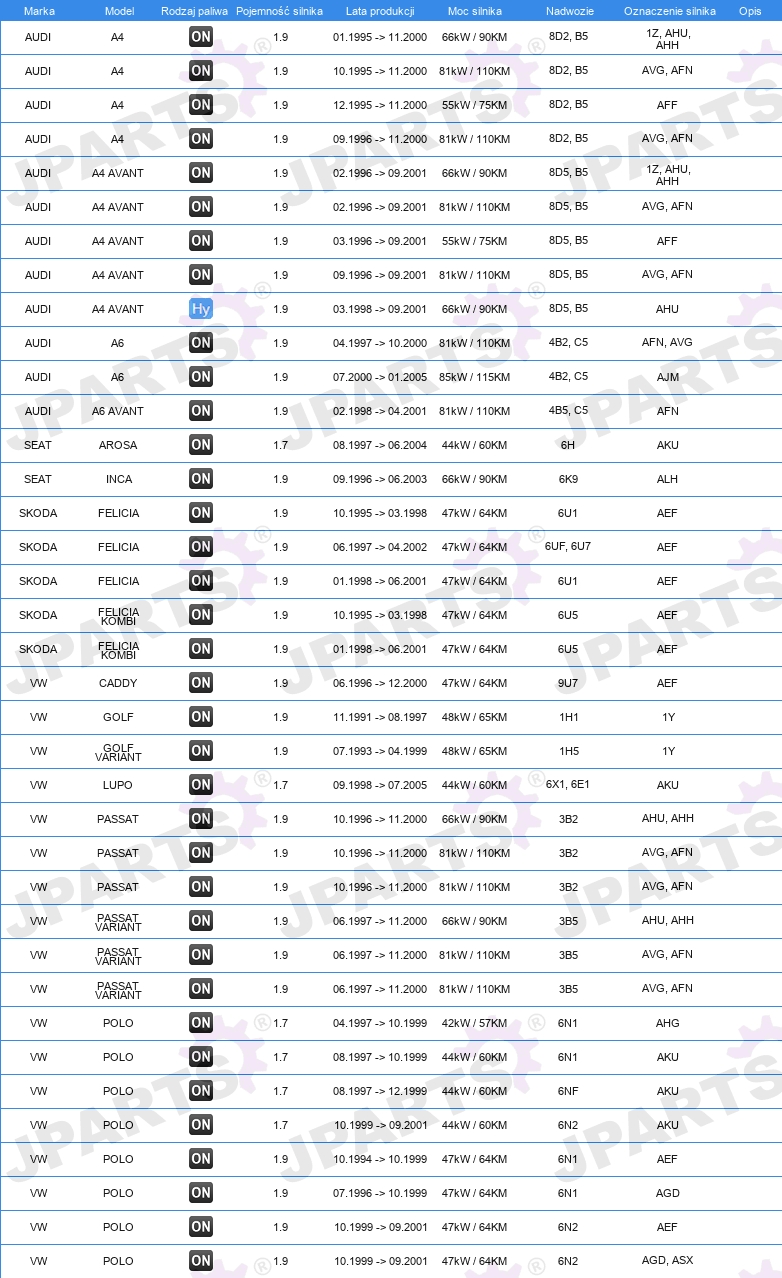This screenshot has height=1278, width=782.
Task: Click the Rodzaj paliwa column header
Action: click(x=194, y=11)
